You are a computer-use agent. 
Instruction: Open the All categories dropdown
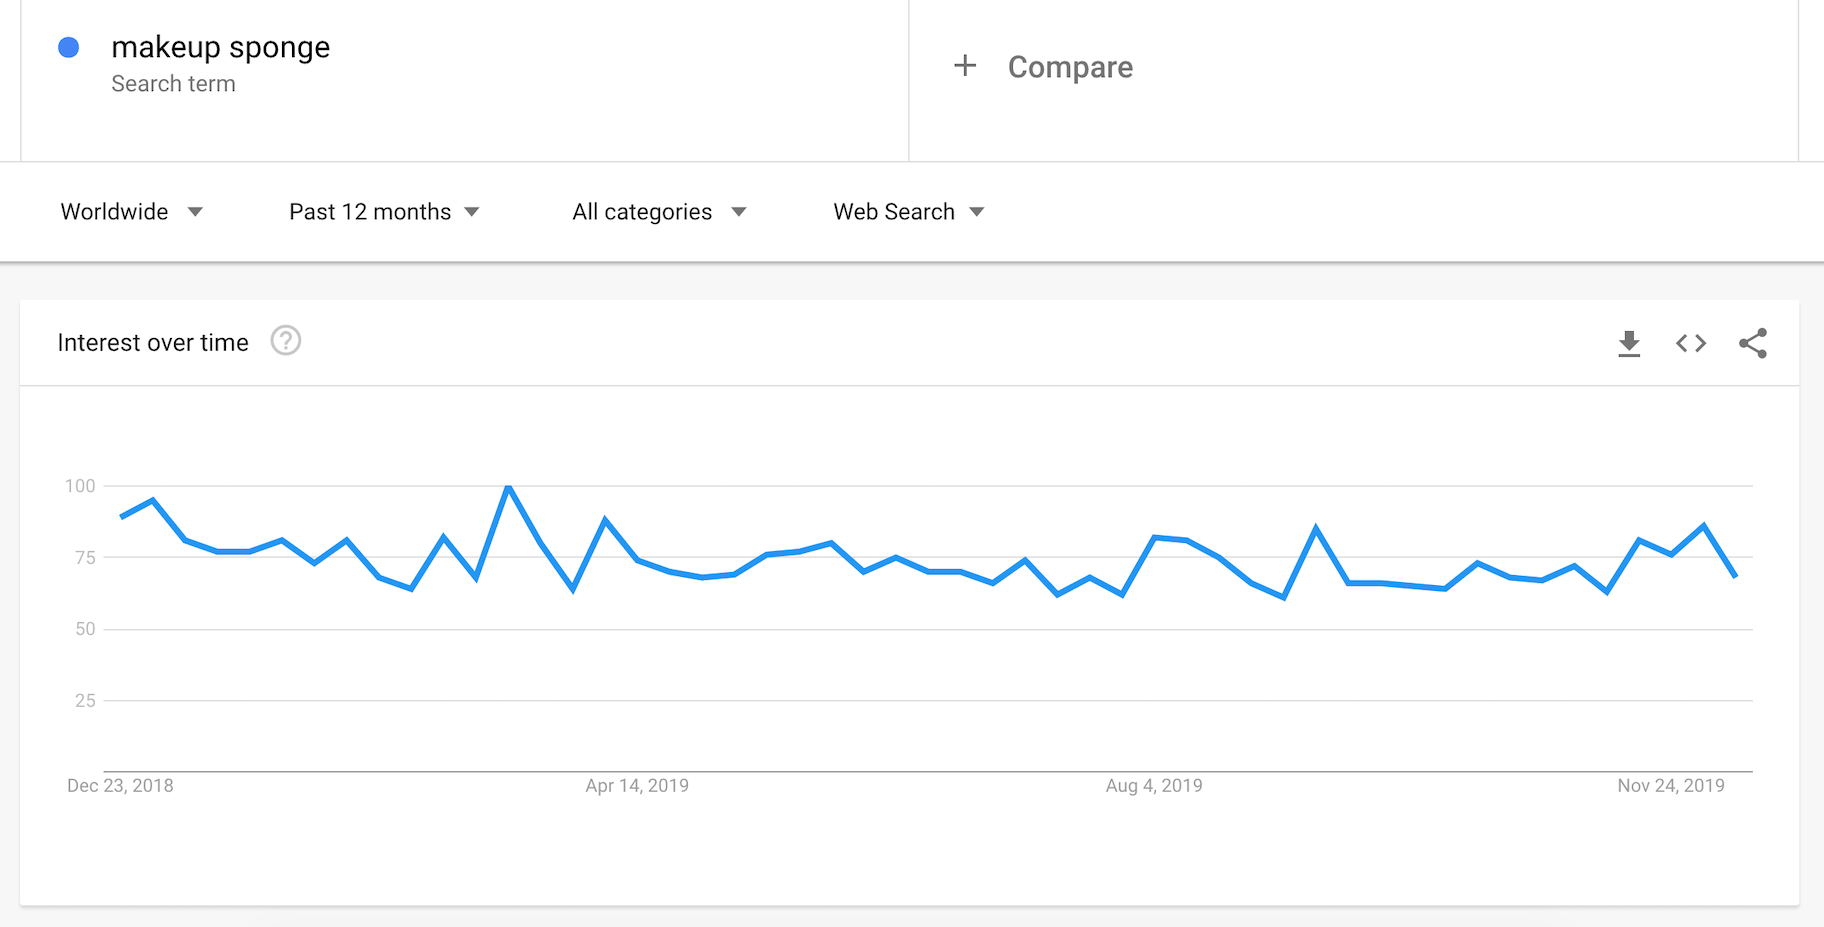click(x=659, y=212)
